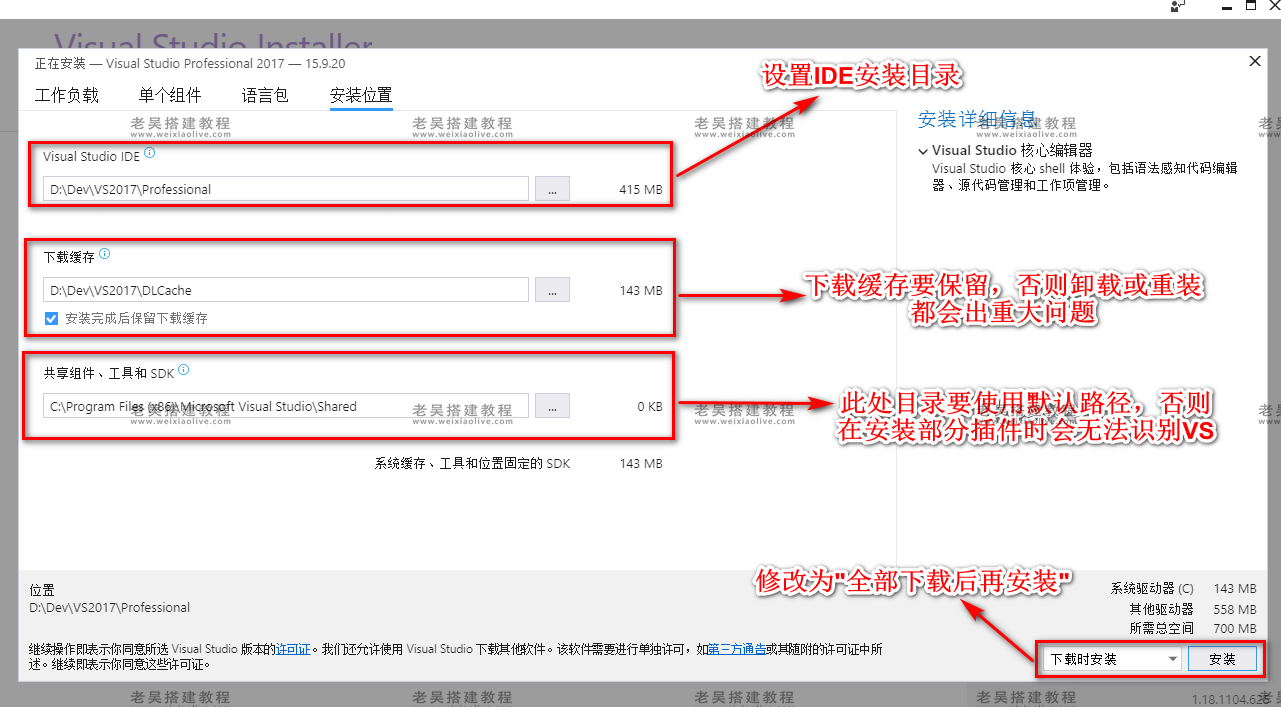The height and width of the screenshot is (707, 1281).
Task: Click the info icon next to 共享组件、工具和 SDK
Action: 183,370
